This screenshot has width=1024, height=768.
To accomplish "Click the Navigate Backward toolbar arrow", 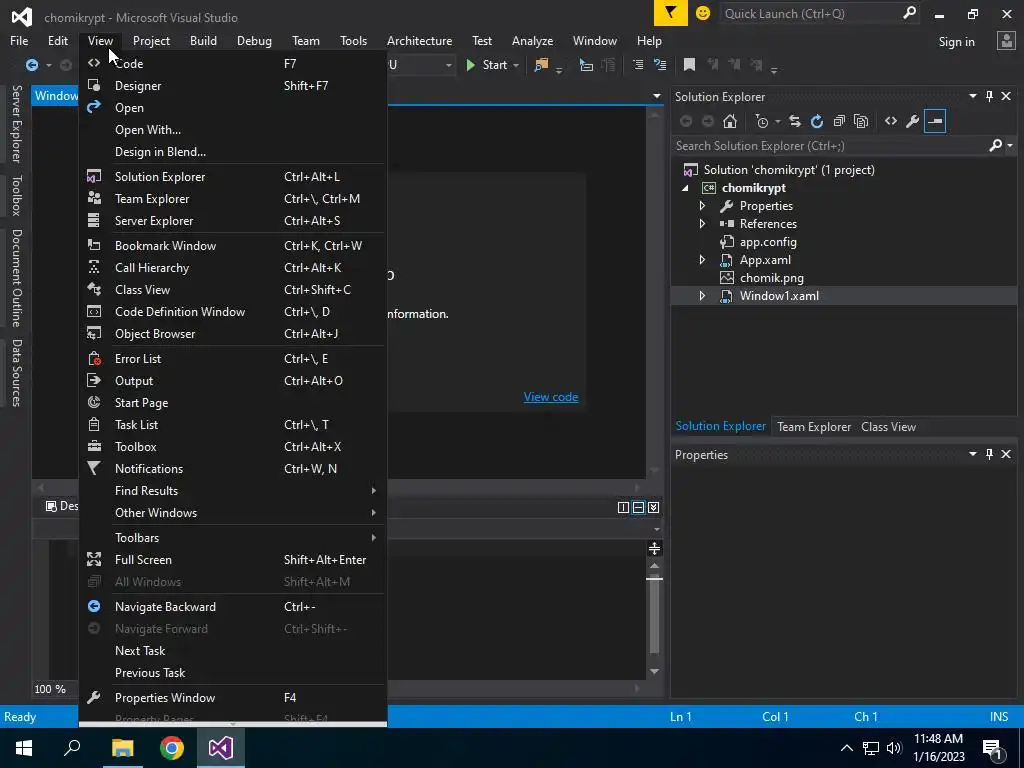I will pos(31,65).
